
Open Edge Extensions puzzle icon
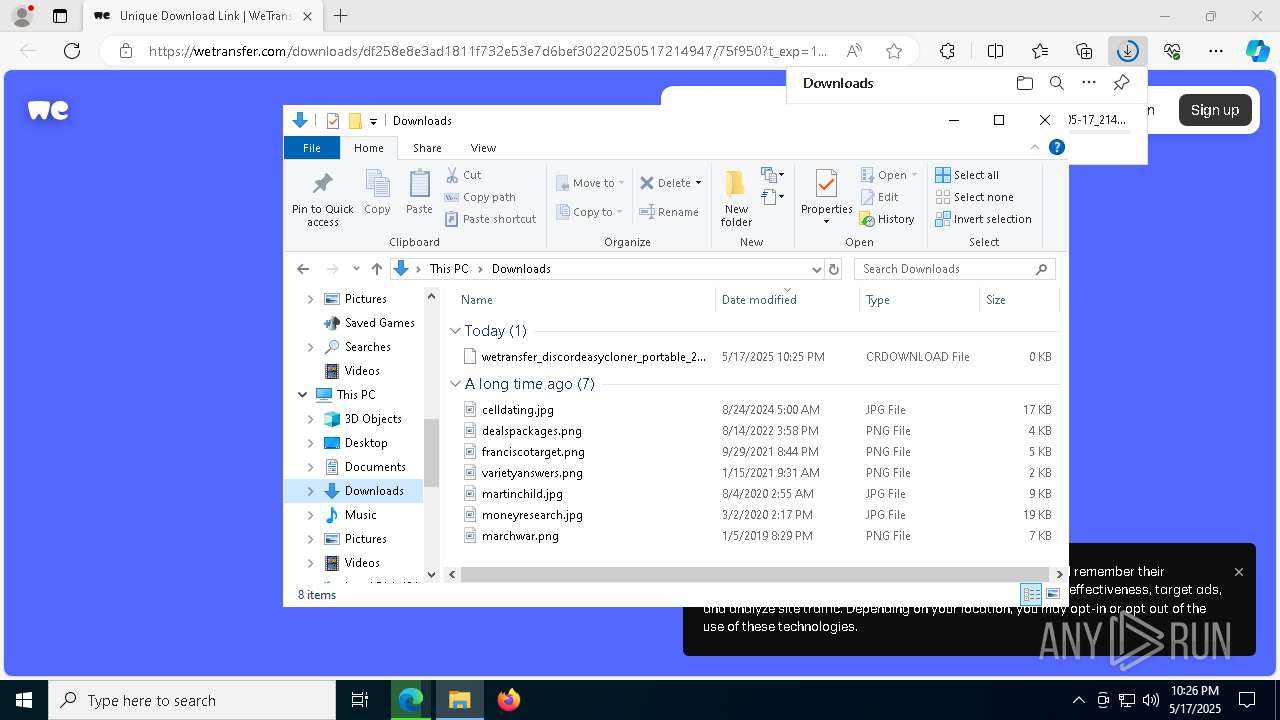(x=947, y=51)
